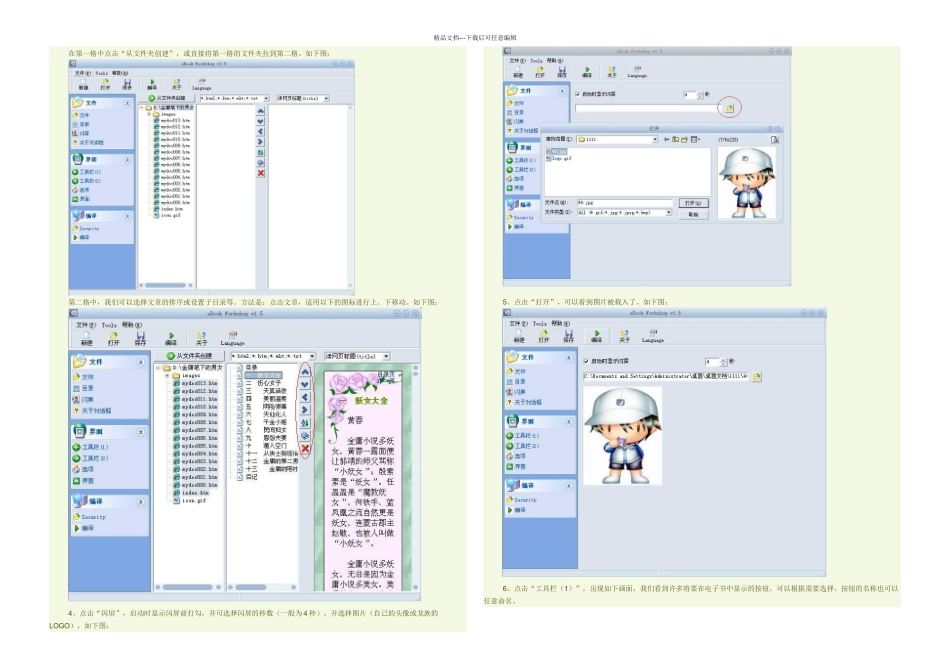Click preview toggle icon above picture in 打开 dialog
Screen dimensions: 950x672
tap(774, 139)
